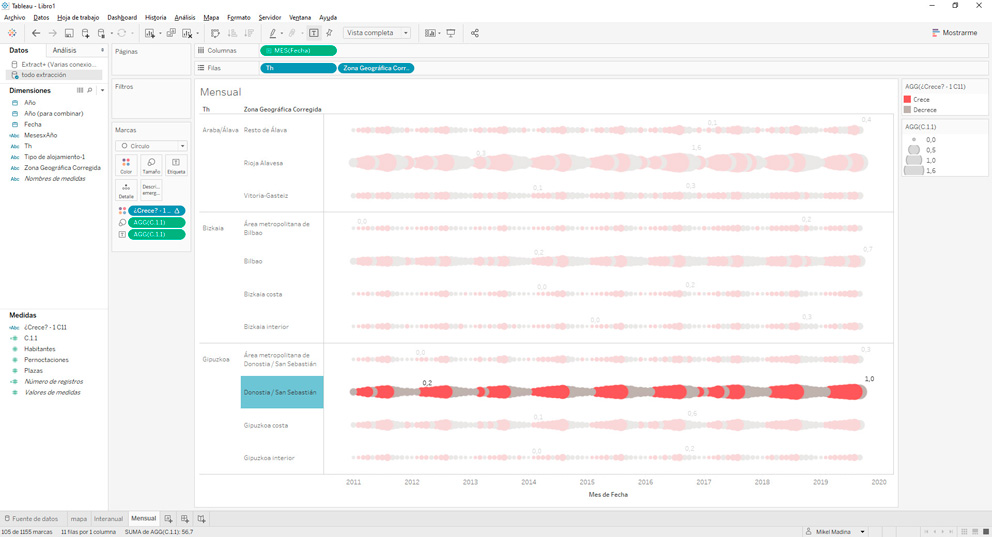Viewport: 992px width, 537px height.
Task: Click the save workbook icon
Action: 69,33
